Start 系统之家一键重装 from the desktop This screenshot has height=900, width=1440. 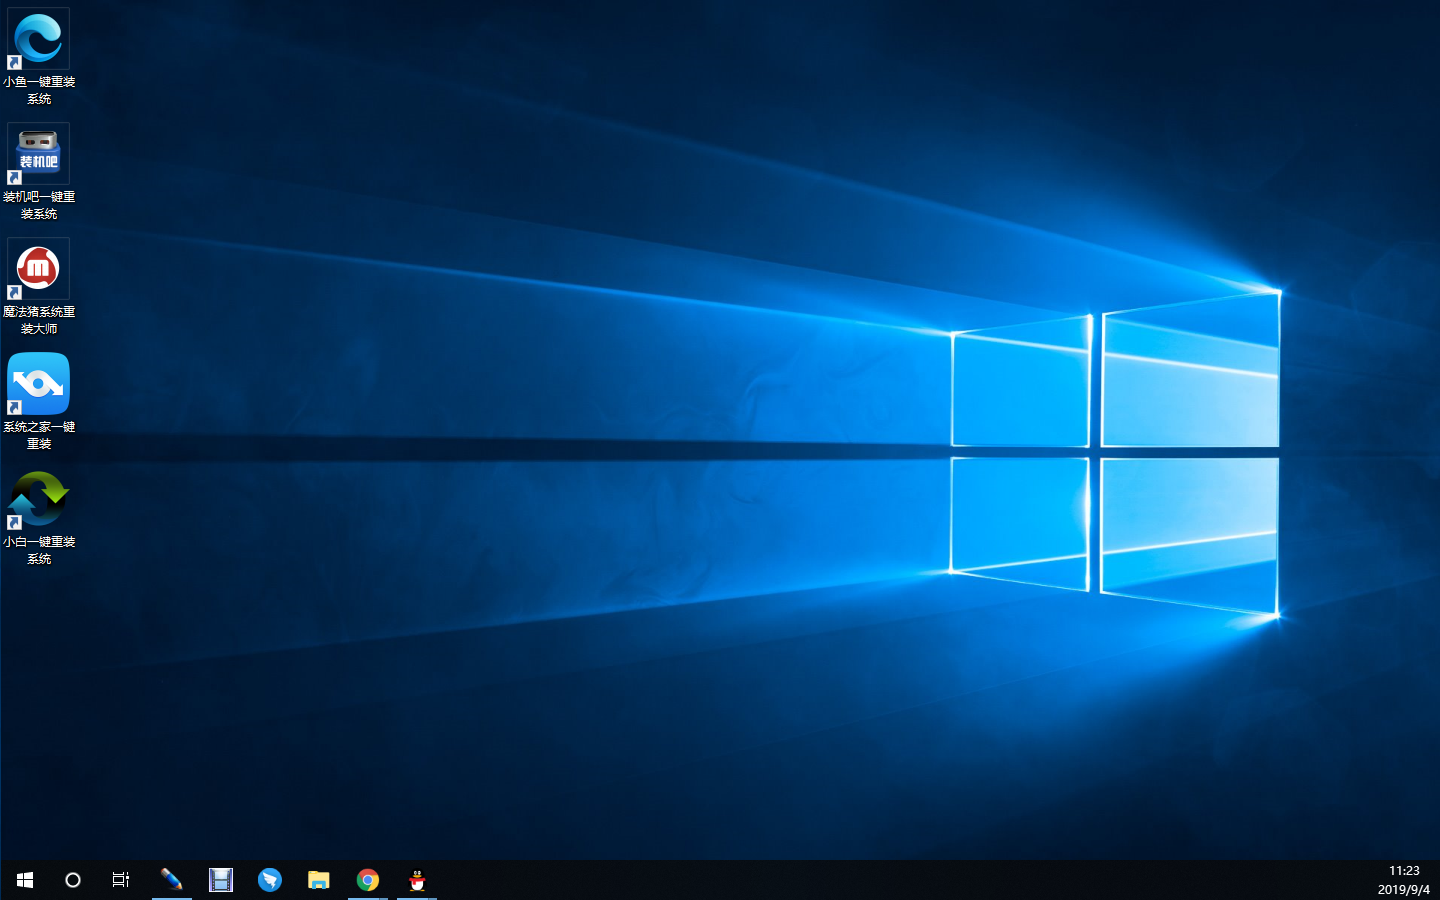coord(38,383)
